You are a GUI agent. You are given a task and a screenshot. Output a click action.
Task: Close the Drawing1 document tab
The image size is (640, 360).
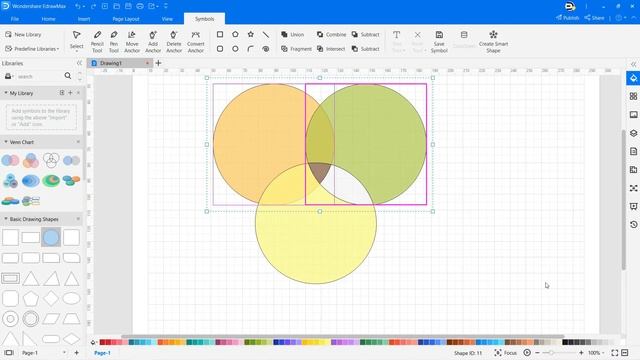pos(147,63)
